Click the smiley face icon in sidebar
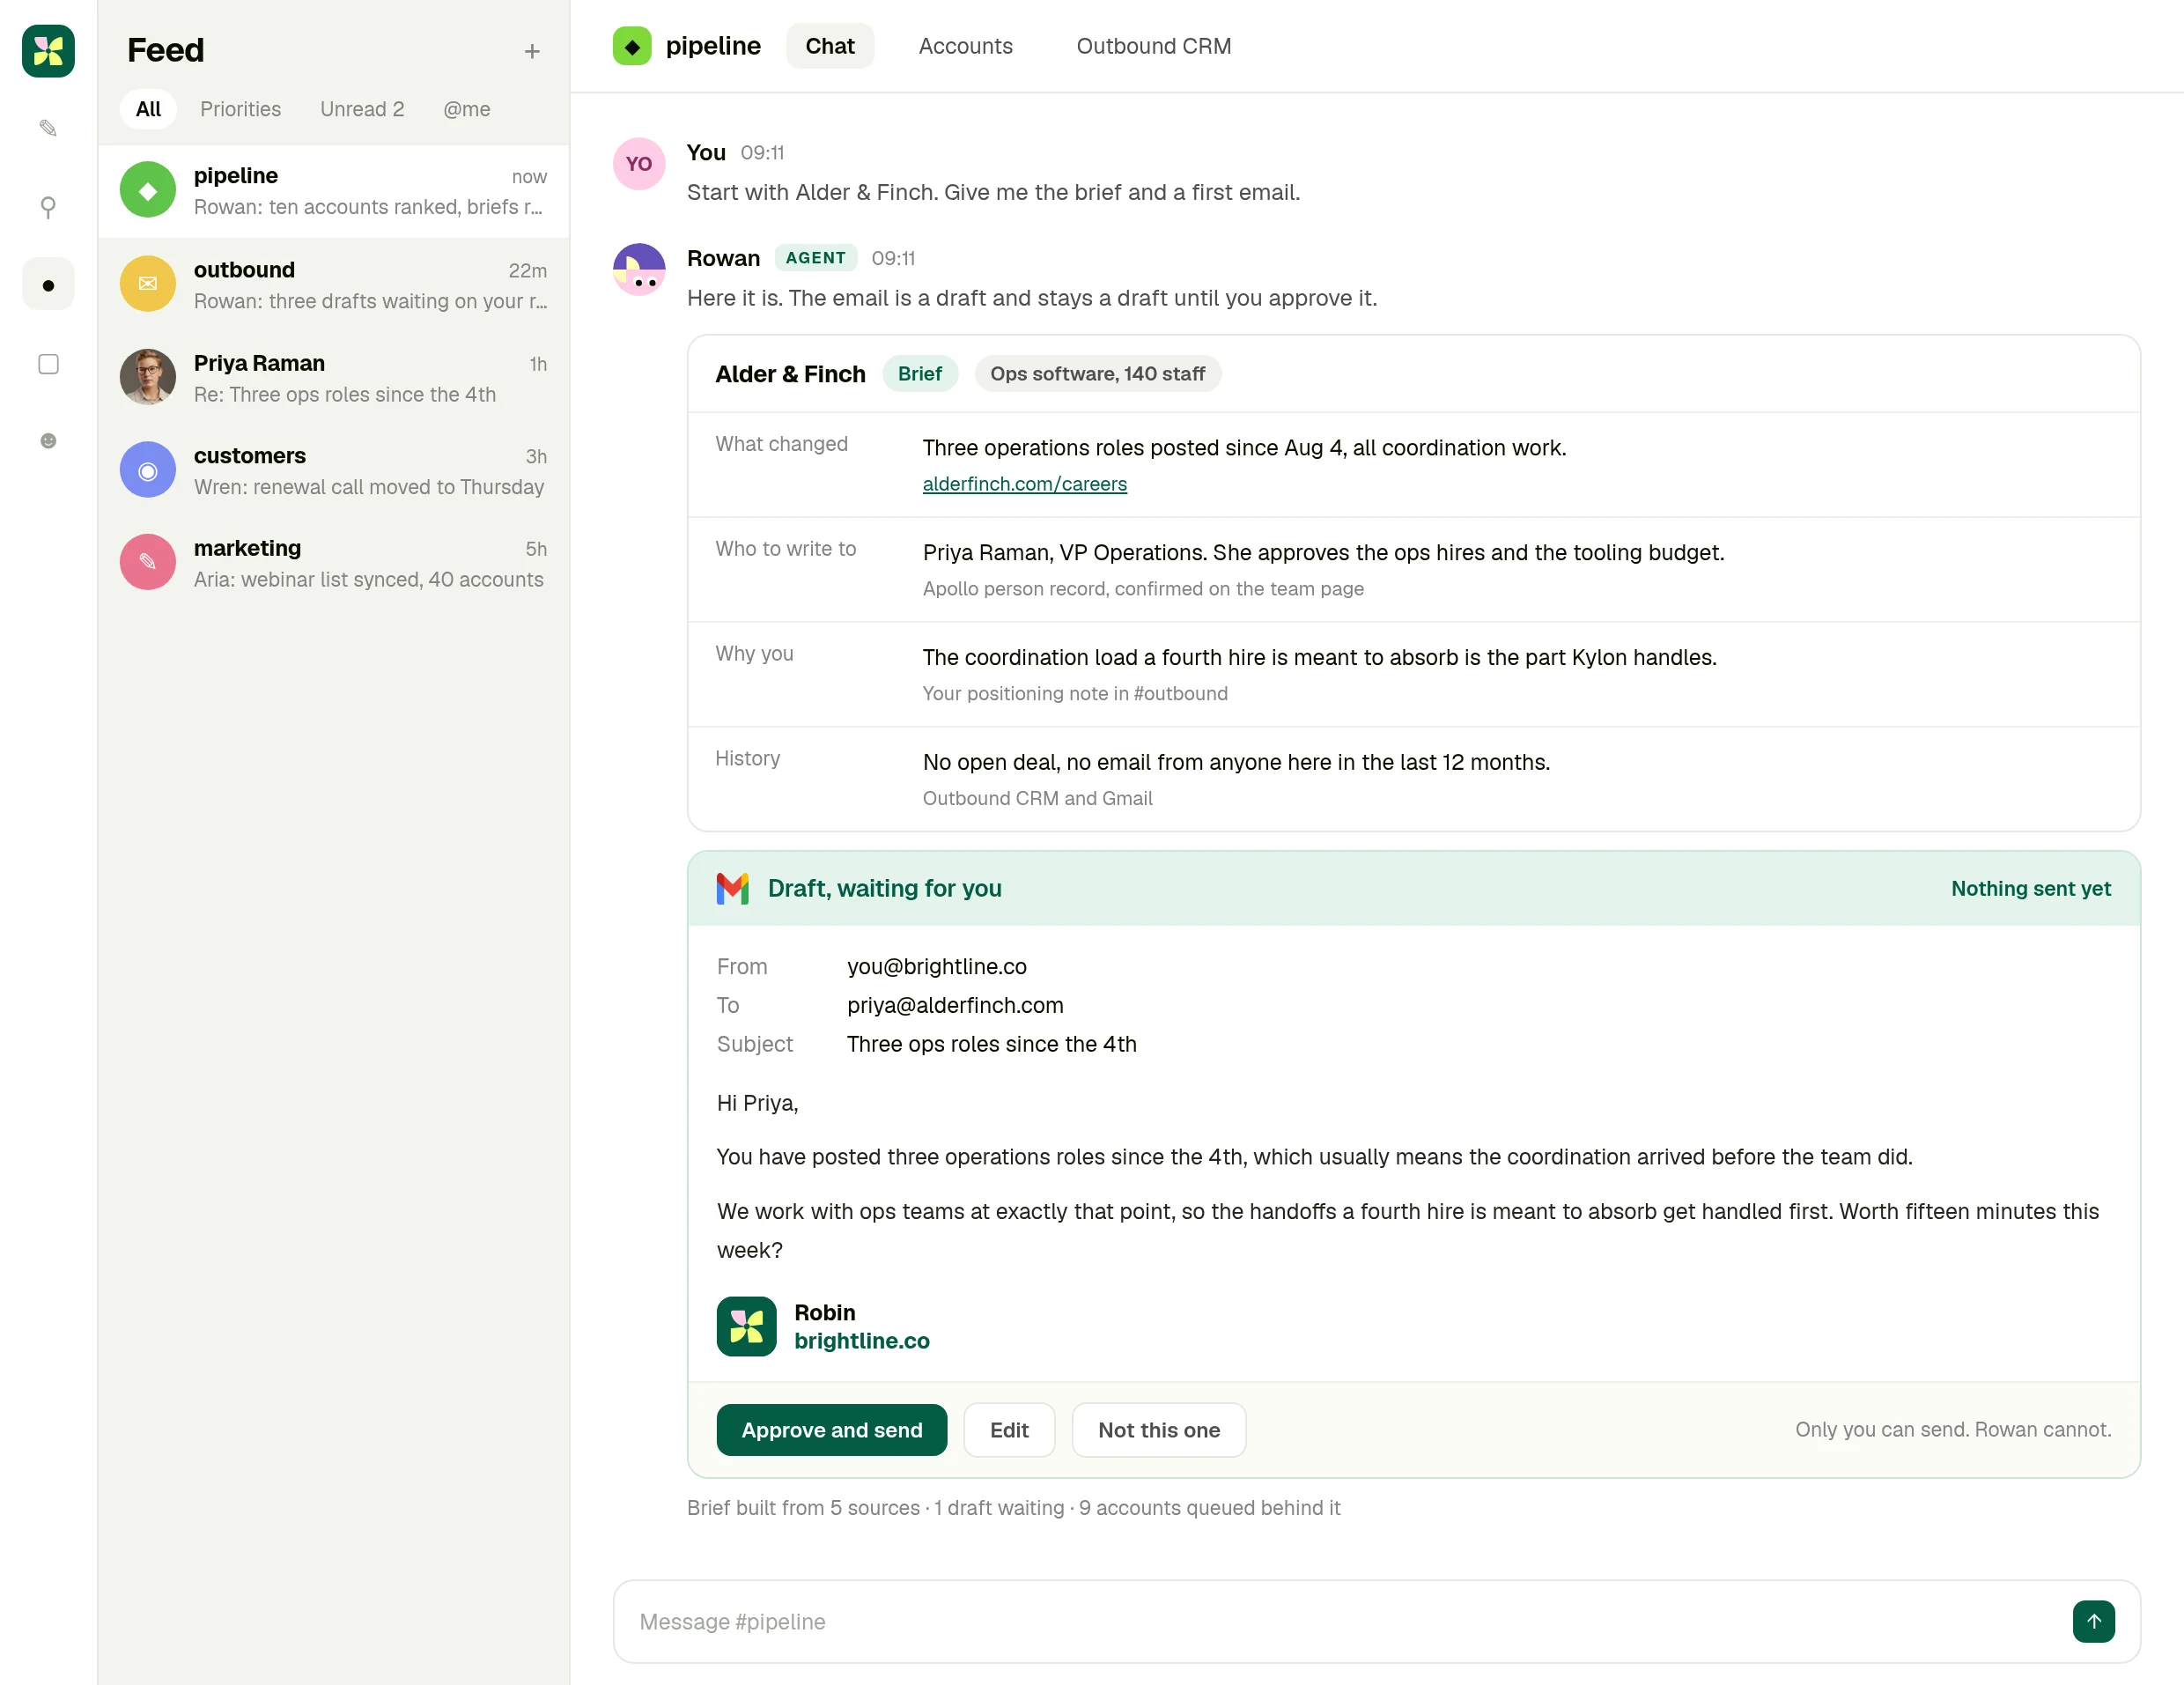The height and width of the screenshot is (1685, 2184). click(48, 441)
